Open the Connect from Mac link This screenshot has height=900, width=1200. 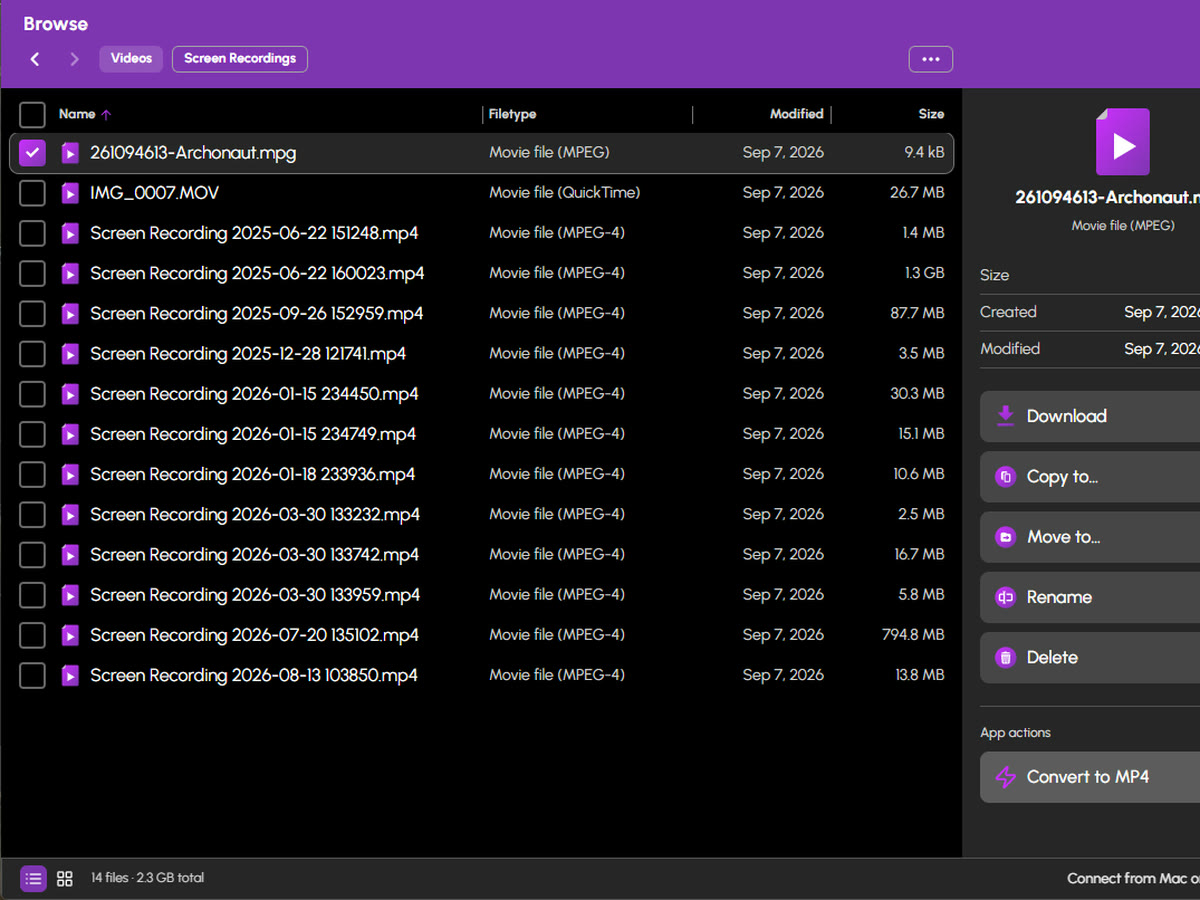[x=1133, y=878]
